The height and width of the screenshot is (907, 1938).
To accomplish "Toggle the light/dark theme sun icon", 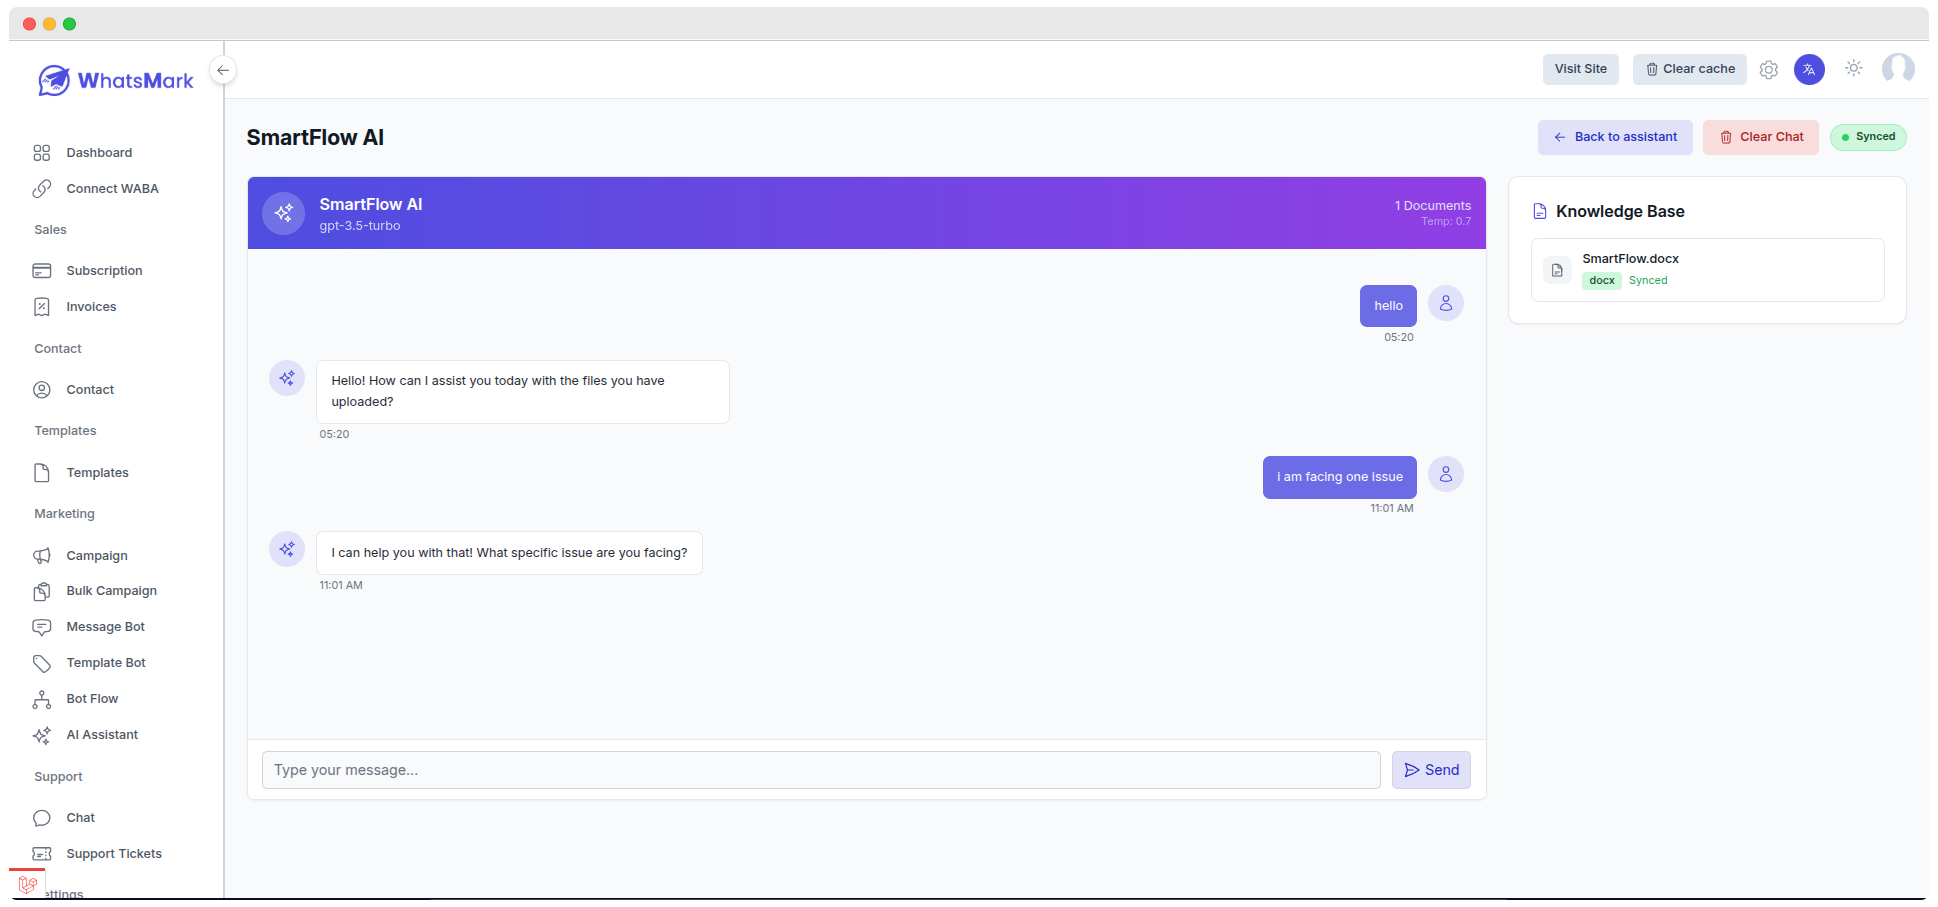I will (x=1854, y=68).
